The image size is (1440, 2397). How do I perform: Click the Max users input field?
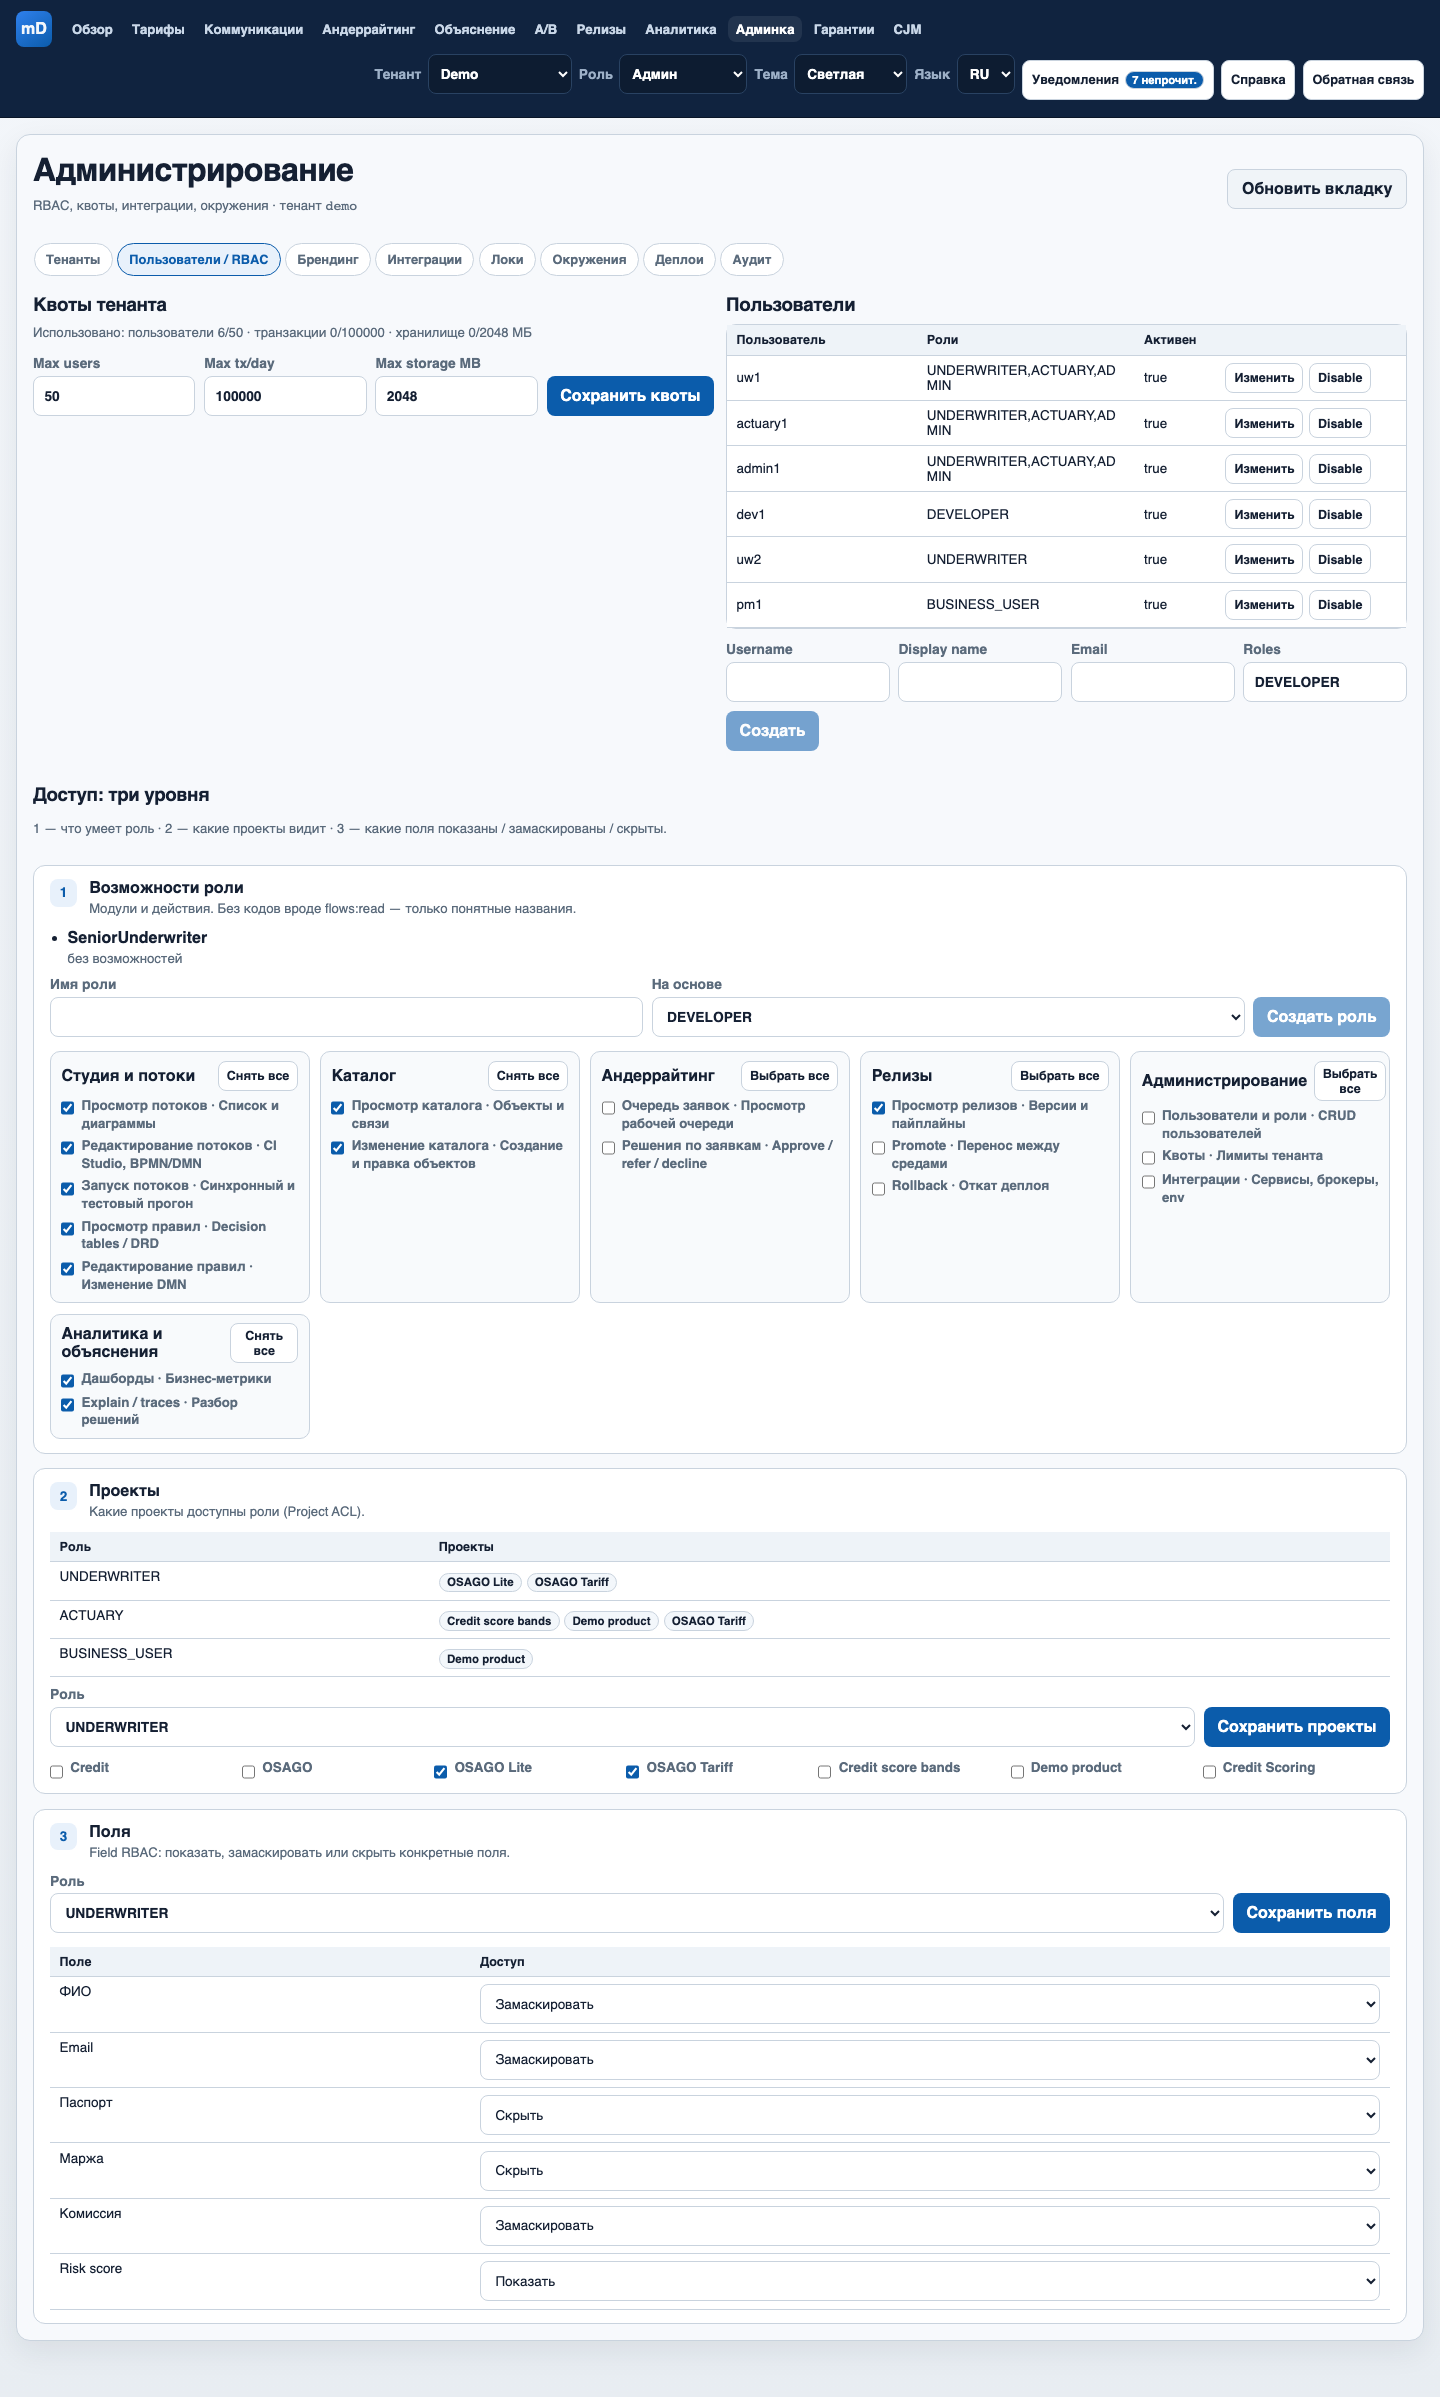click(114, 396)
